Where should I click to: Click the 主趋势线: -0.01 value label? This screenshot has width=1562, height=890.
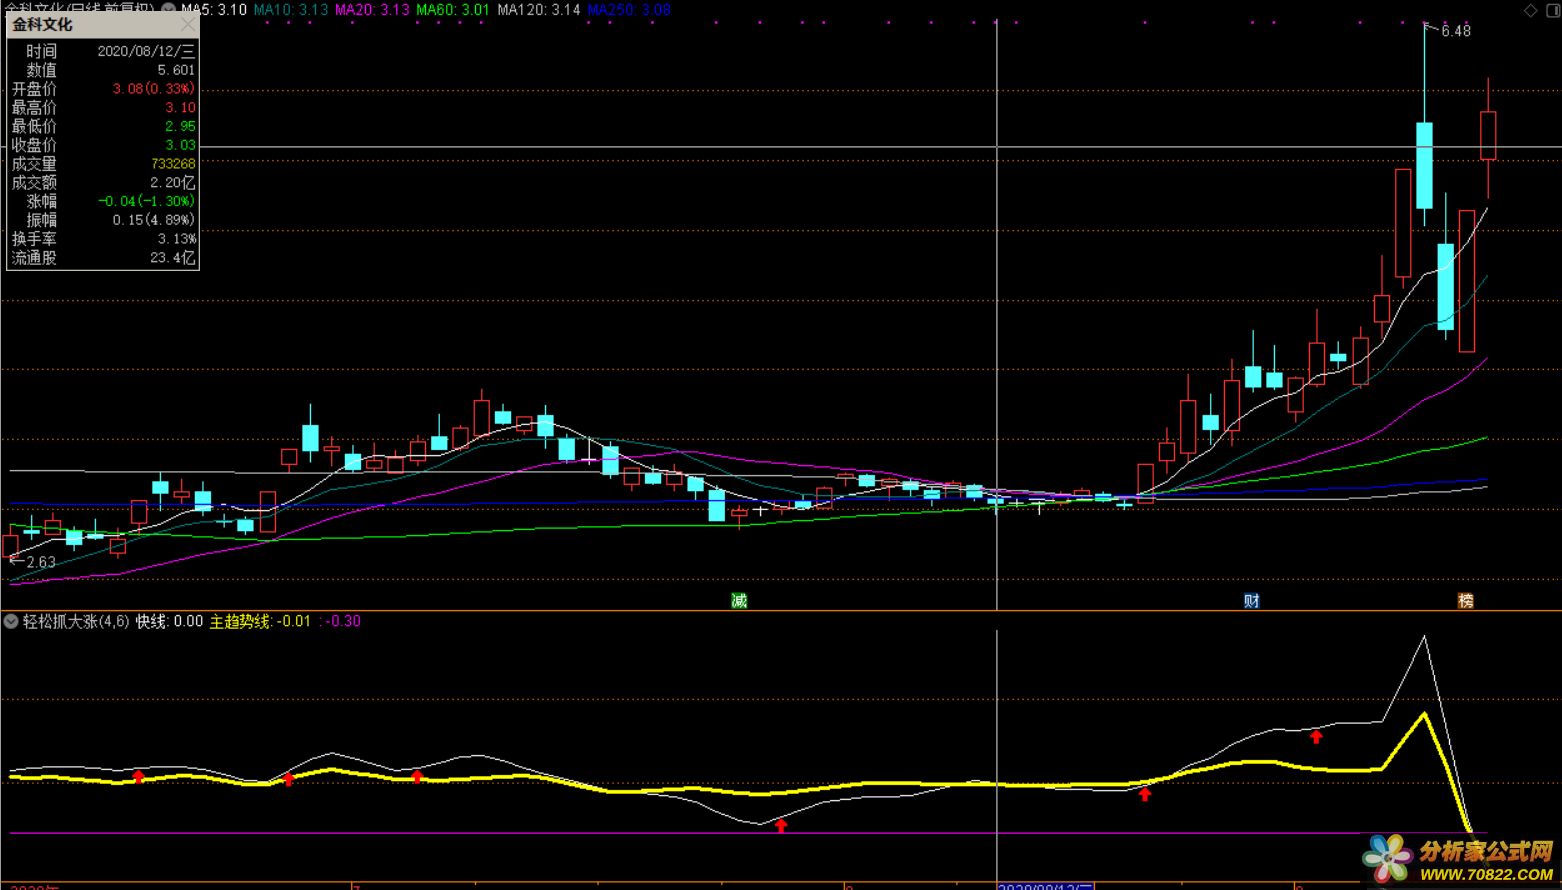tap(260, 621)
